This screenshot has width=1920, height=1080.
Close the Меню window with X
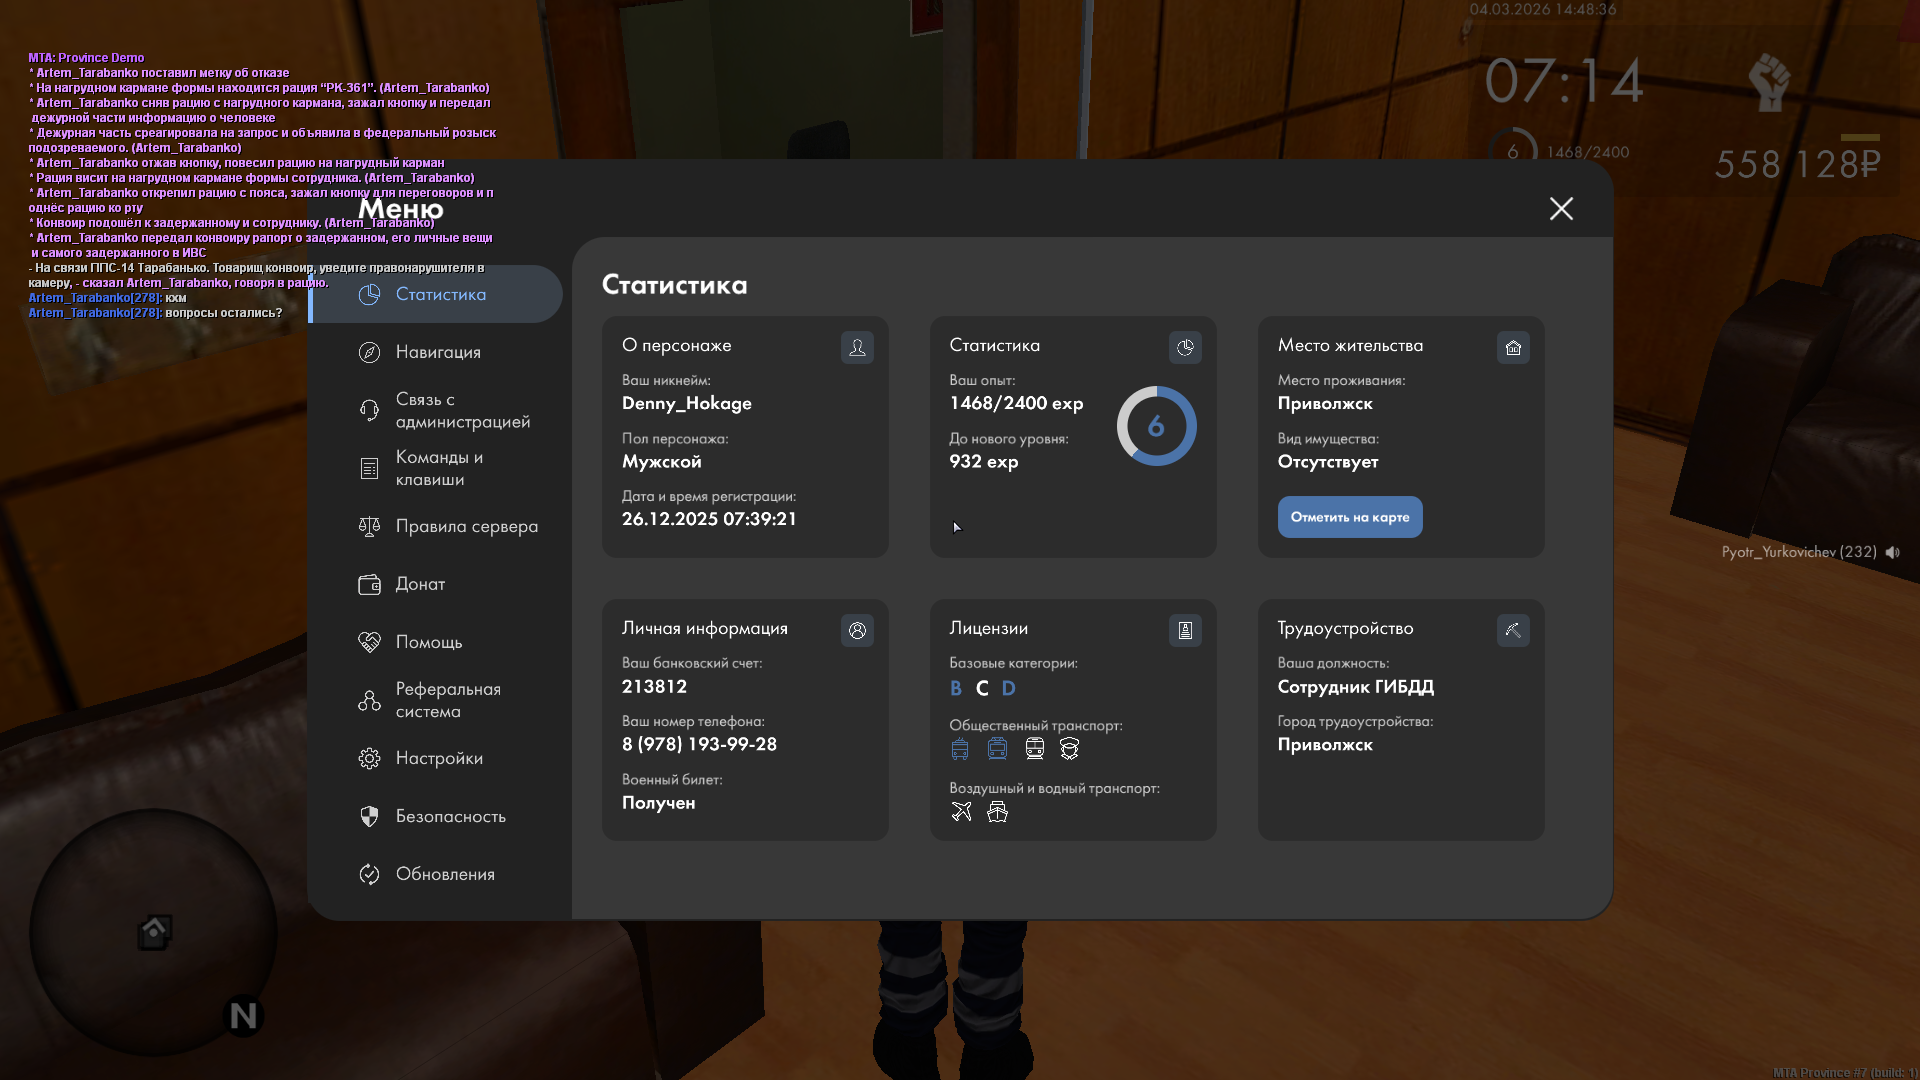1561,208
